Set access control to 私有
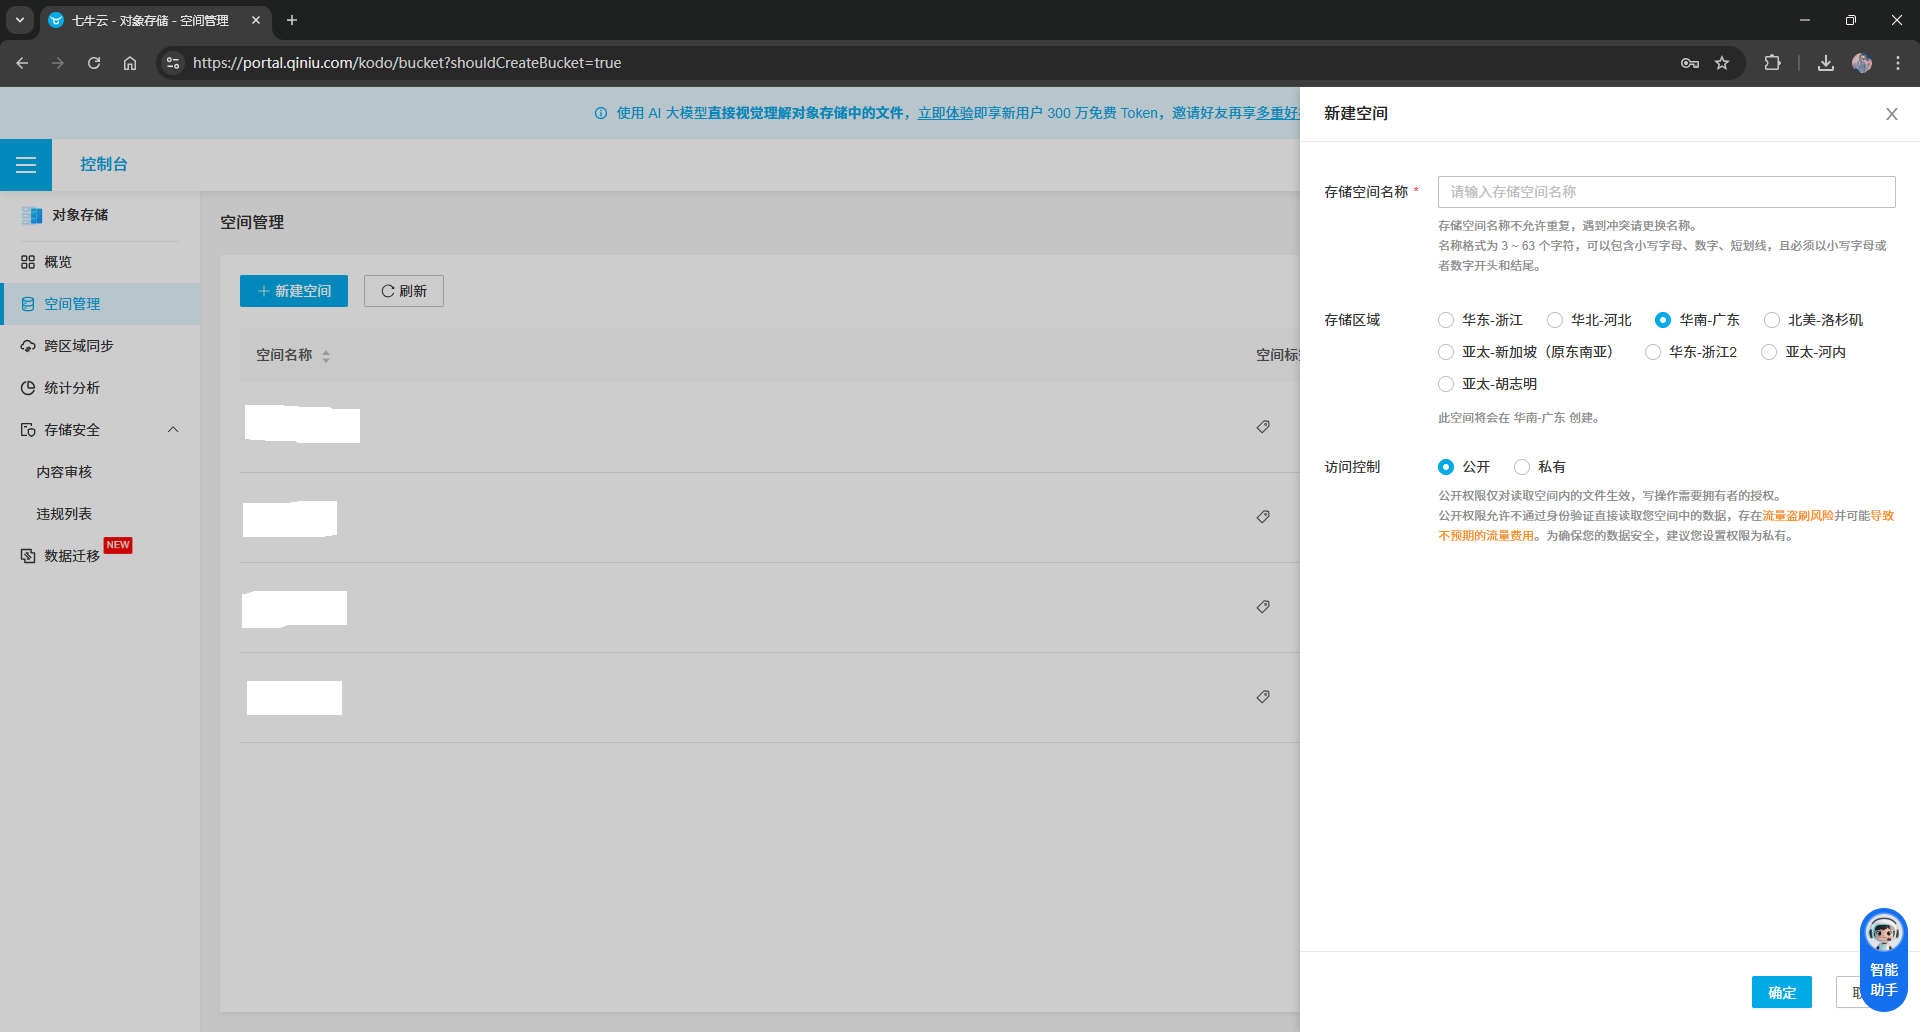 point(1522,467)
